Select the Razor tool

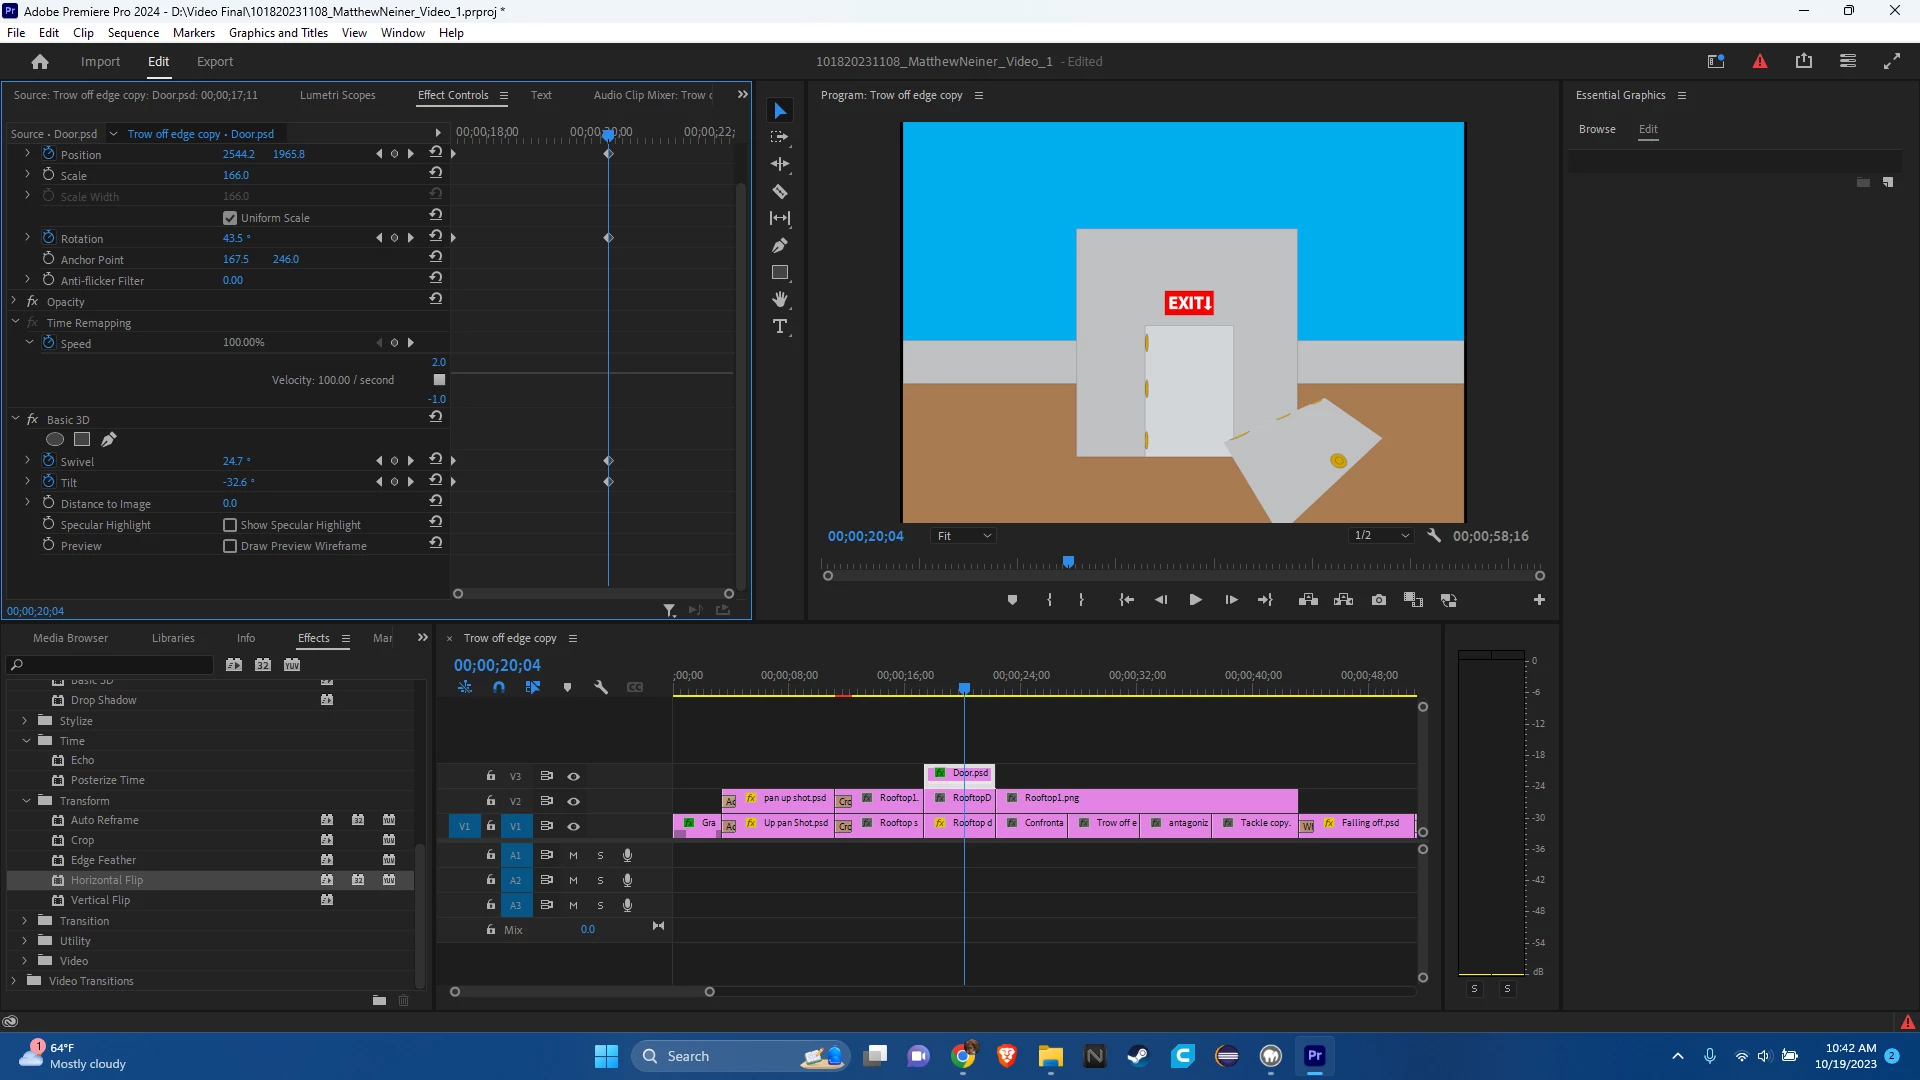point(780,191)
